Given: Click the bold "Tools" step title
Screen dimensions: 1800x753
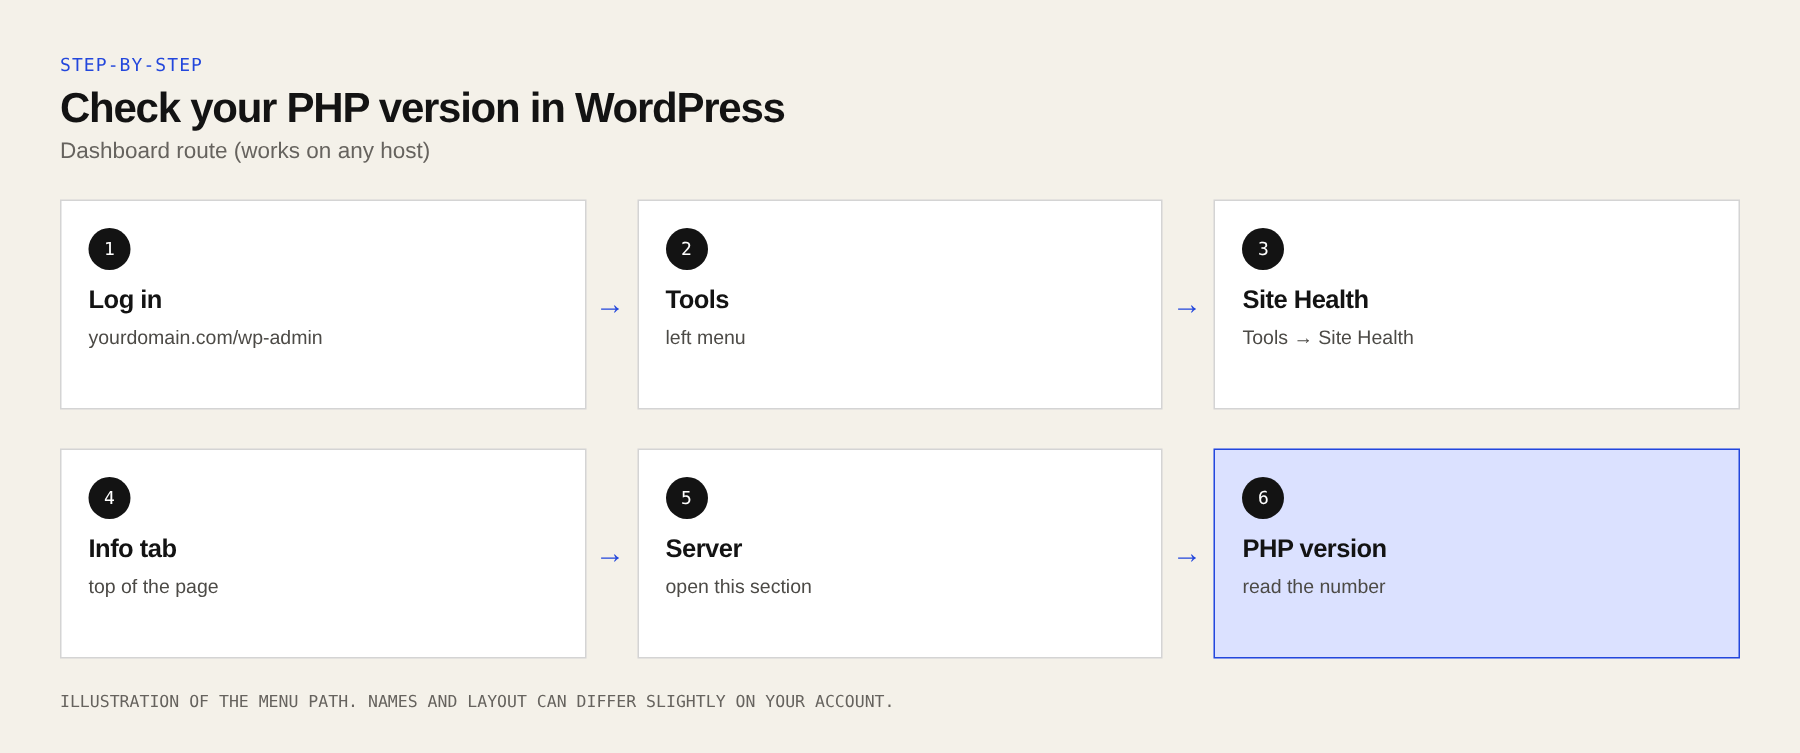Looking at the screenshot, I should pos(697,300).
